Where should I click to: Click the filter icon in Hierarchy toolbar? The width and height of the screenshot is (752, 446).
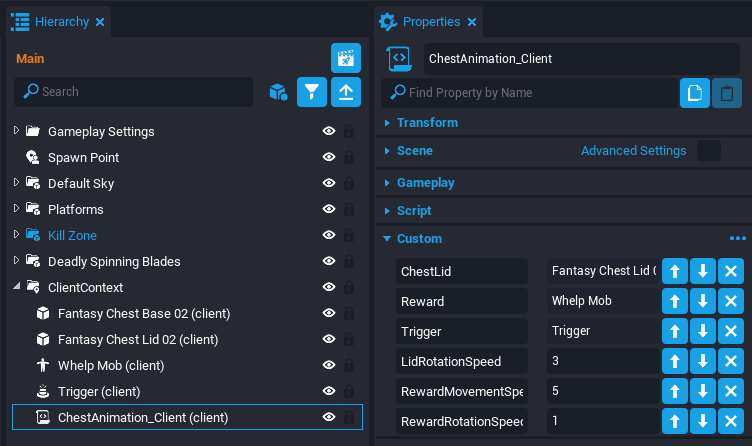(x=313, y=92)
